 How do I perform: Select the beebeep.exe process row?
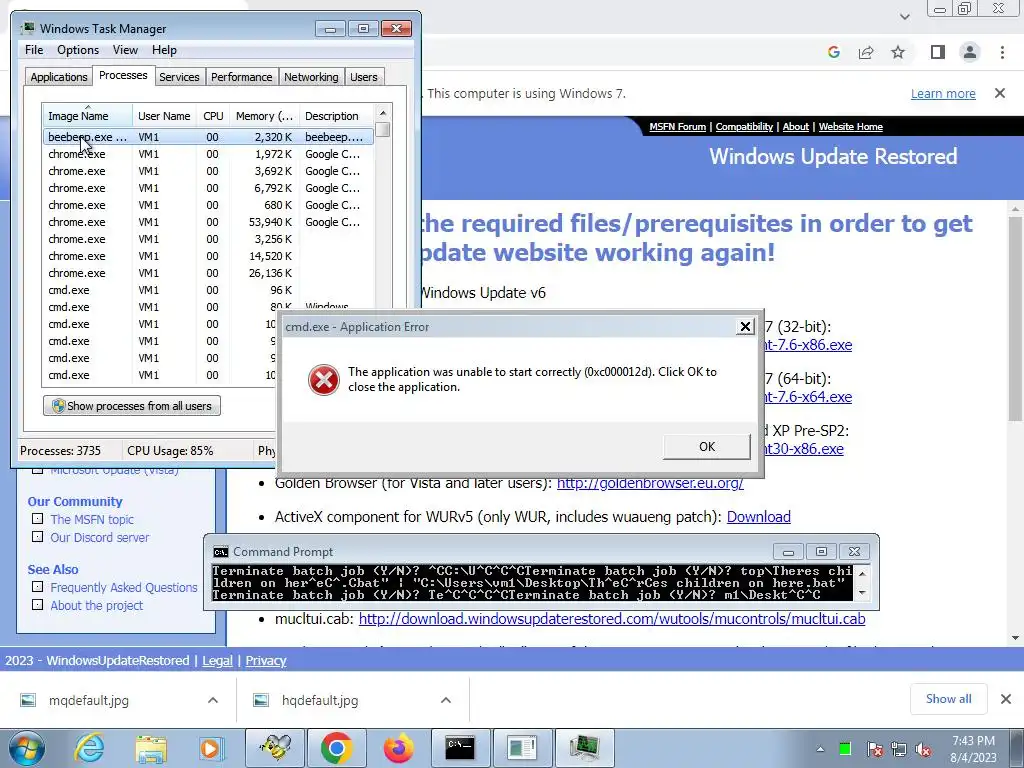[208, 137]
